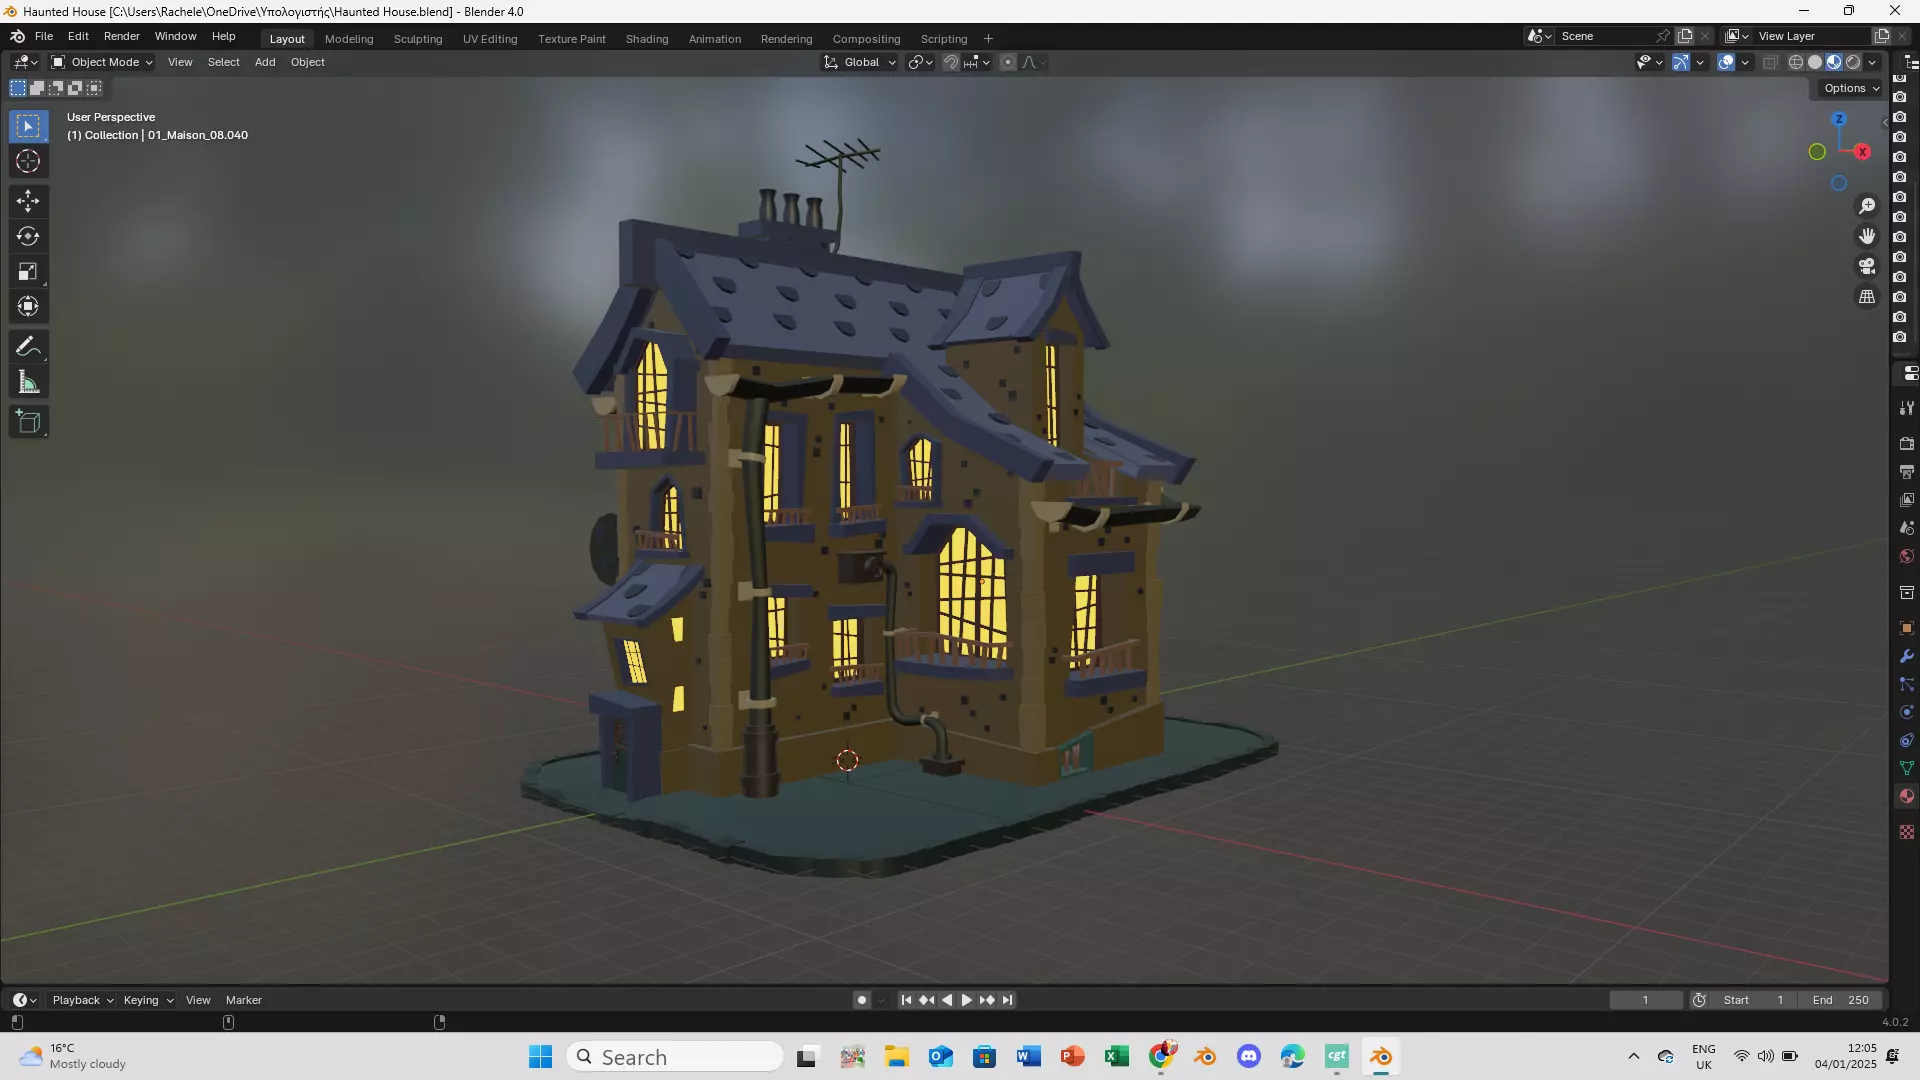The width and height of the screenshot is (1920, 1080).
Task: Open overlays settings dropdown arrow
Action: (1745, 62)
